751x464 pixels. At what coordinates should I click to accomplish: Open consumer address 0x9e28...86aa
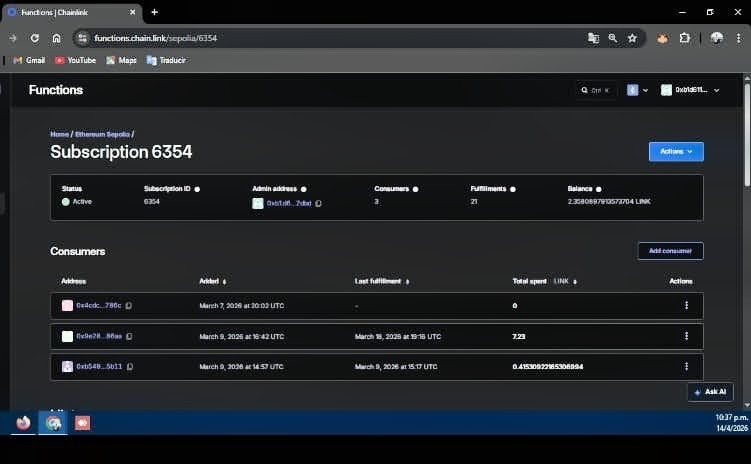tap(99, 336)
